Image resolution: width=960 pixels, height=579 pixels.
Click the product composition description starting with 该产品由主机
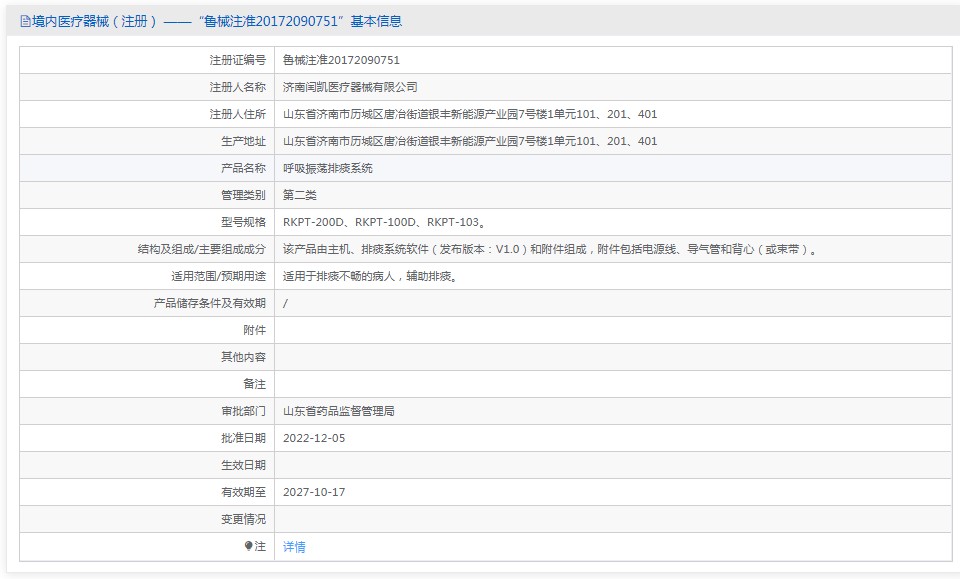(550, 249)
